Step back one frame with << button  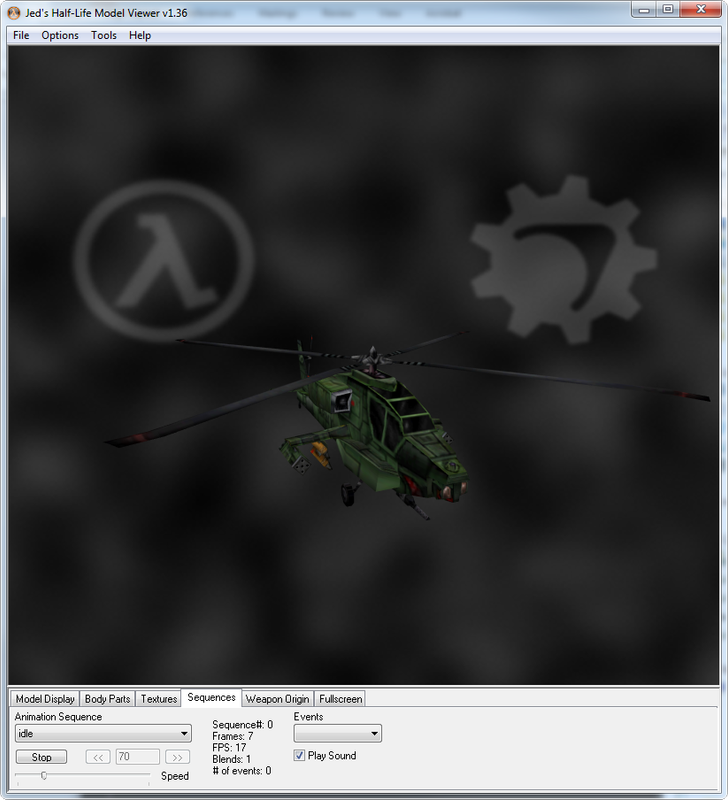(x=98, y=757)
